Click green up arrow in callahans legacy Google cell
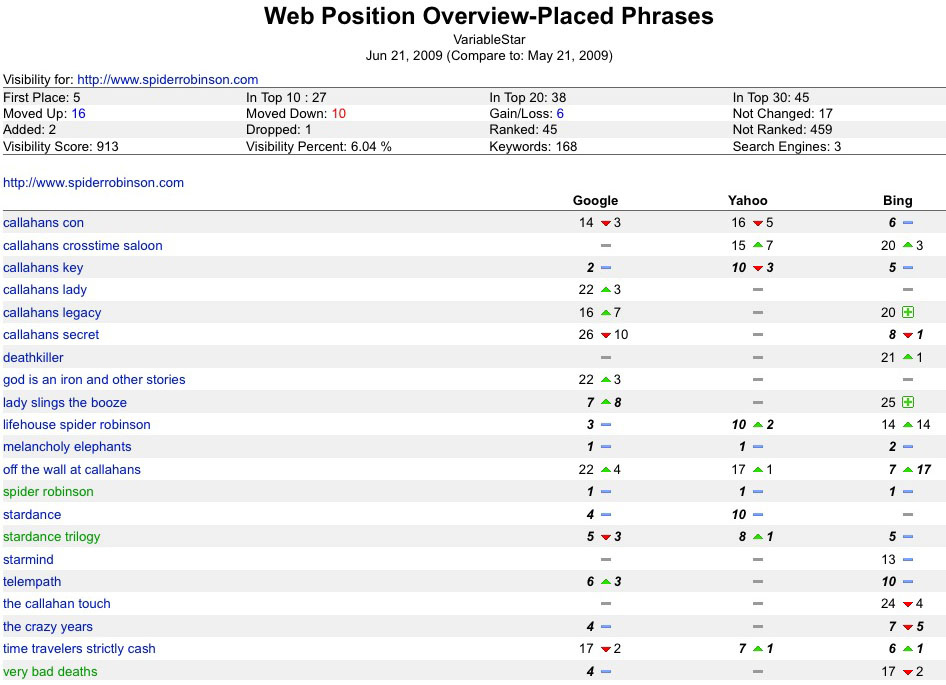 click(606, 312)
